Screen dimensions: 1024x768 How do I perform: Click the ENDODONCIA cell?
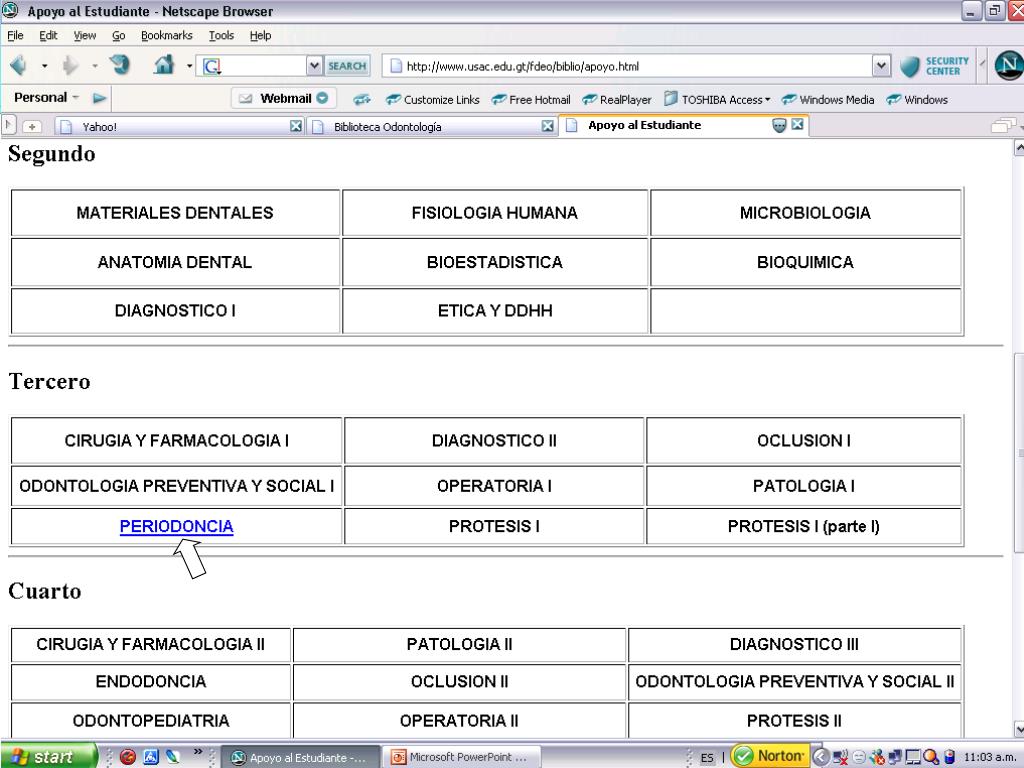(x=150, y=682)
